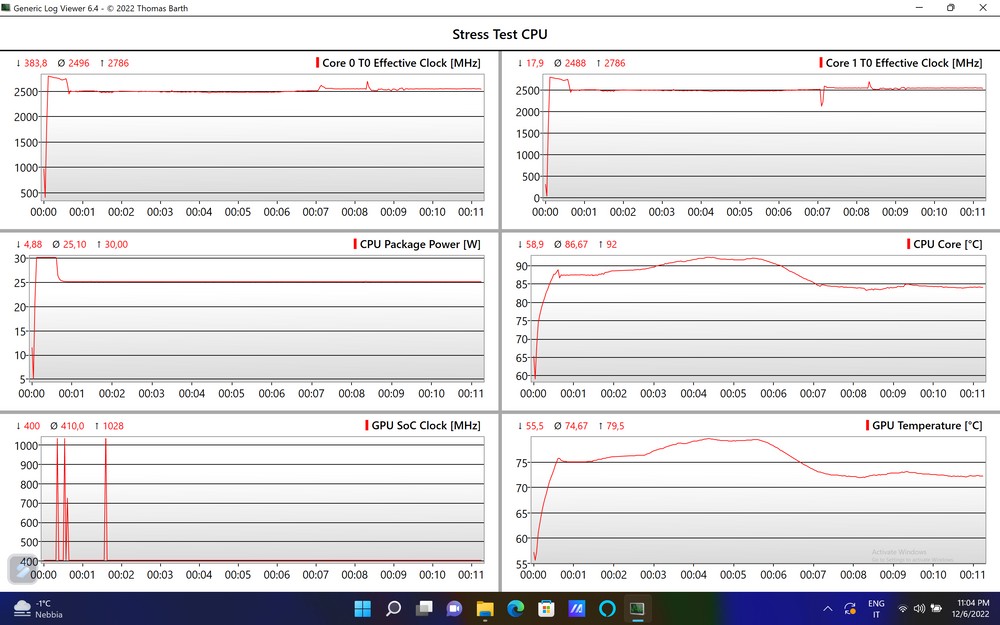This screenshot has height=625, width=1000.
Task: Click GPU SoC Clock spike near 00:01:30
Action: pos(106,497)
